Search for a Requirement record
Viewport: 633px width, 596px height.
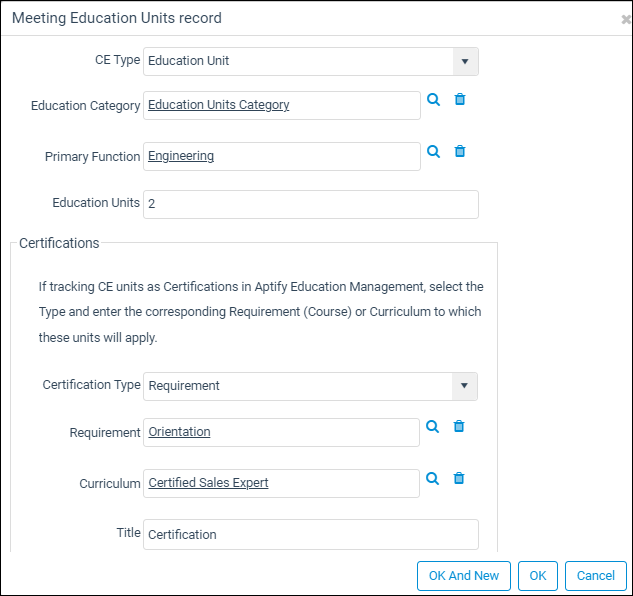click(432, 426)
